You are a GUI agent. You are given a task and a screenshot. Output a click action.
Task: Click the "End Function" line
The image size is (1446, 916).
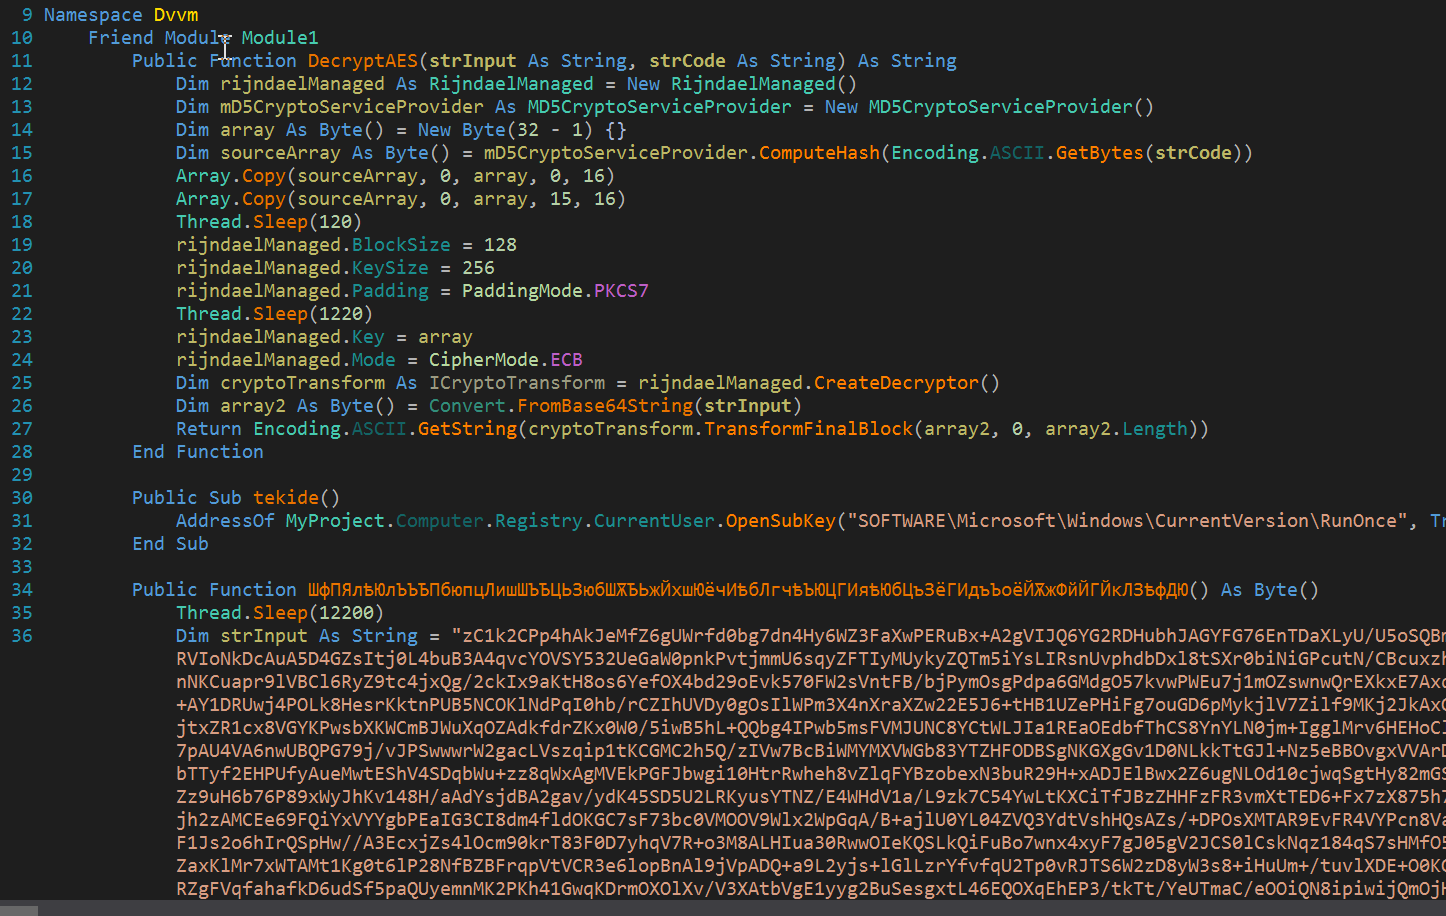pyautogui.click(x=198, y=452)
